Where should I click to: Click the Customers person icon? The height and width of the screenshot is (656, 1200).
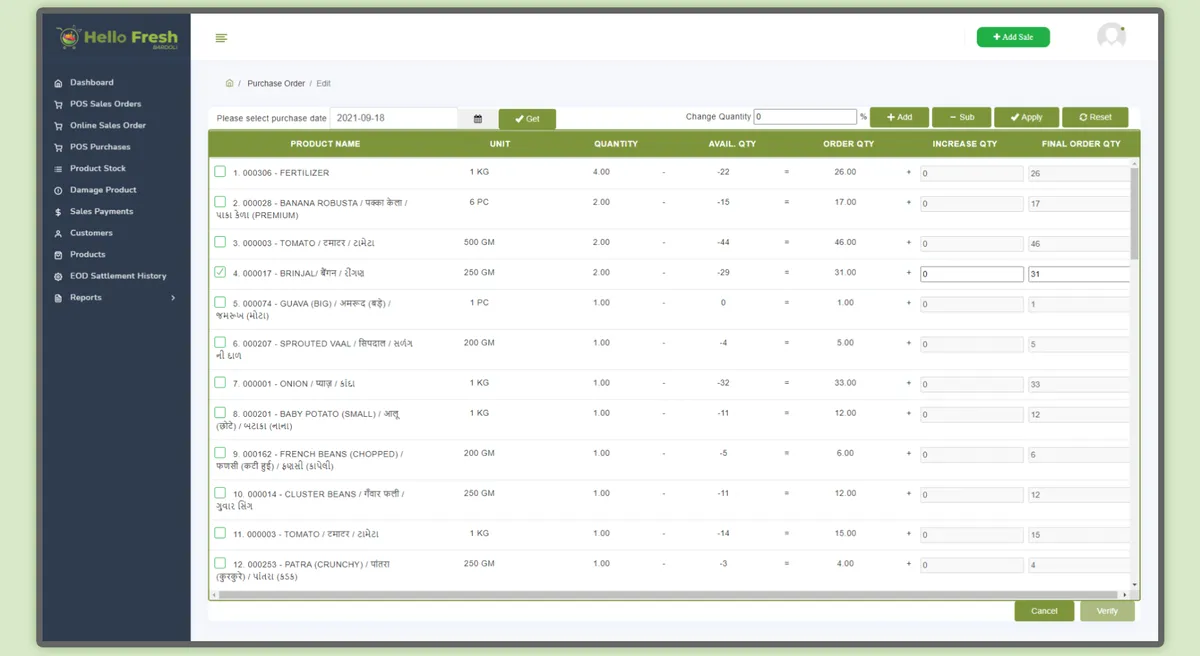[59, 233]
